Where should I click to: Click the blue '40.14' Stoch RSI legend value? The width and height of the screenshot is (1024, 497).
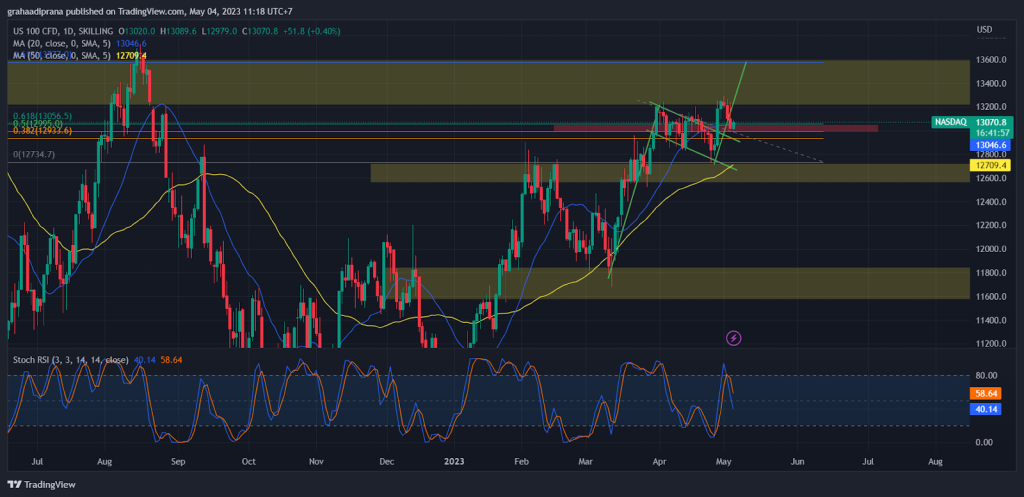click(144, 359)
